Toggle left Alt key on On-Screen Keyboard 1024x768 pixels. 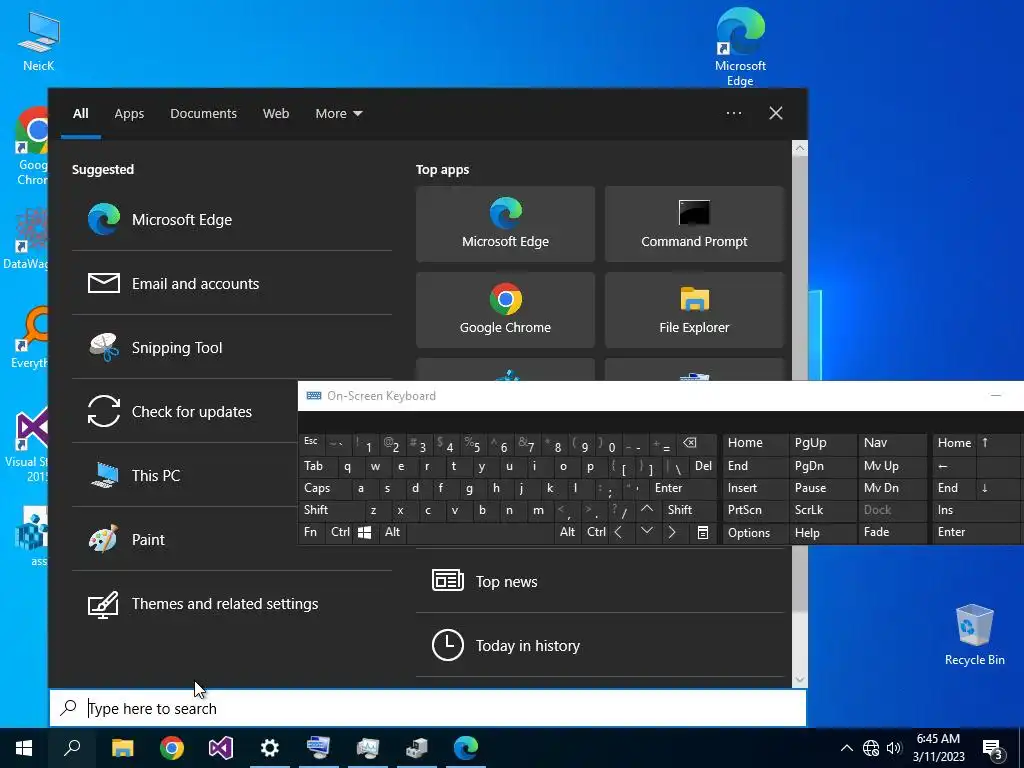pyautogui.click(x=392, y=532)
